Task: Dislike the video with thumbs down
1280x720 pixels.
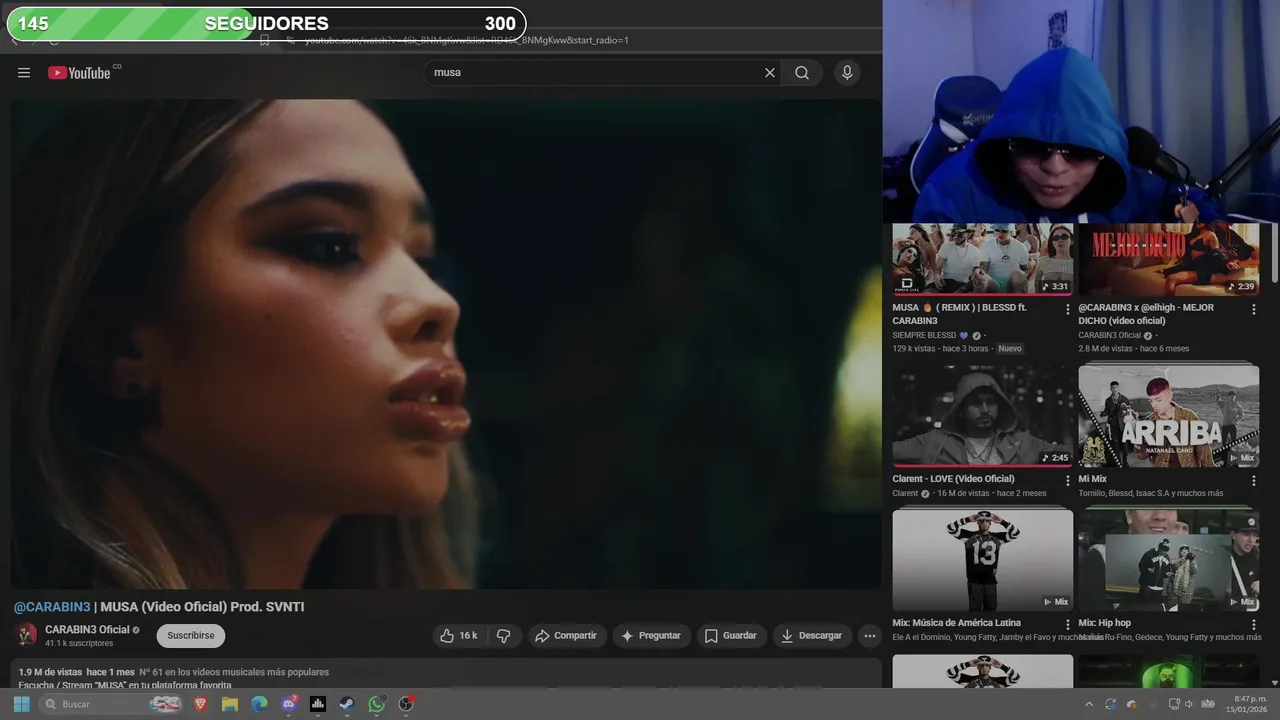Action: pos(504,635)
